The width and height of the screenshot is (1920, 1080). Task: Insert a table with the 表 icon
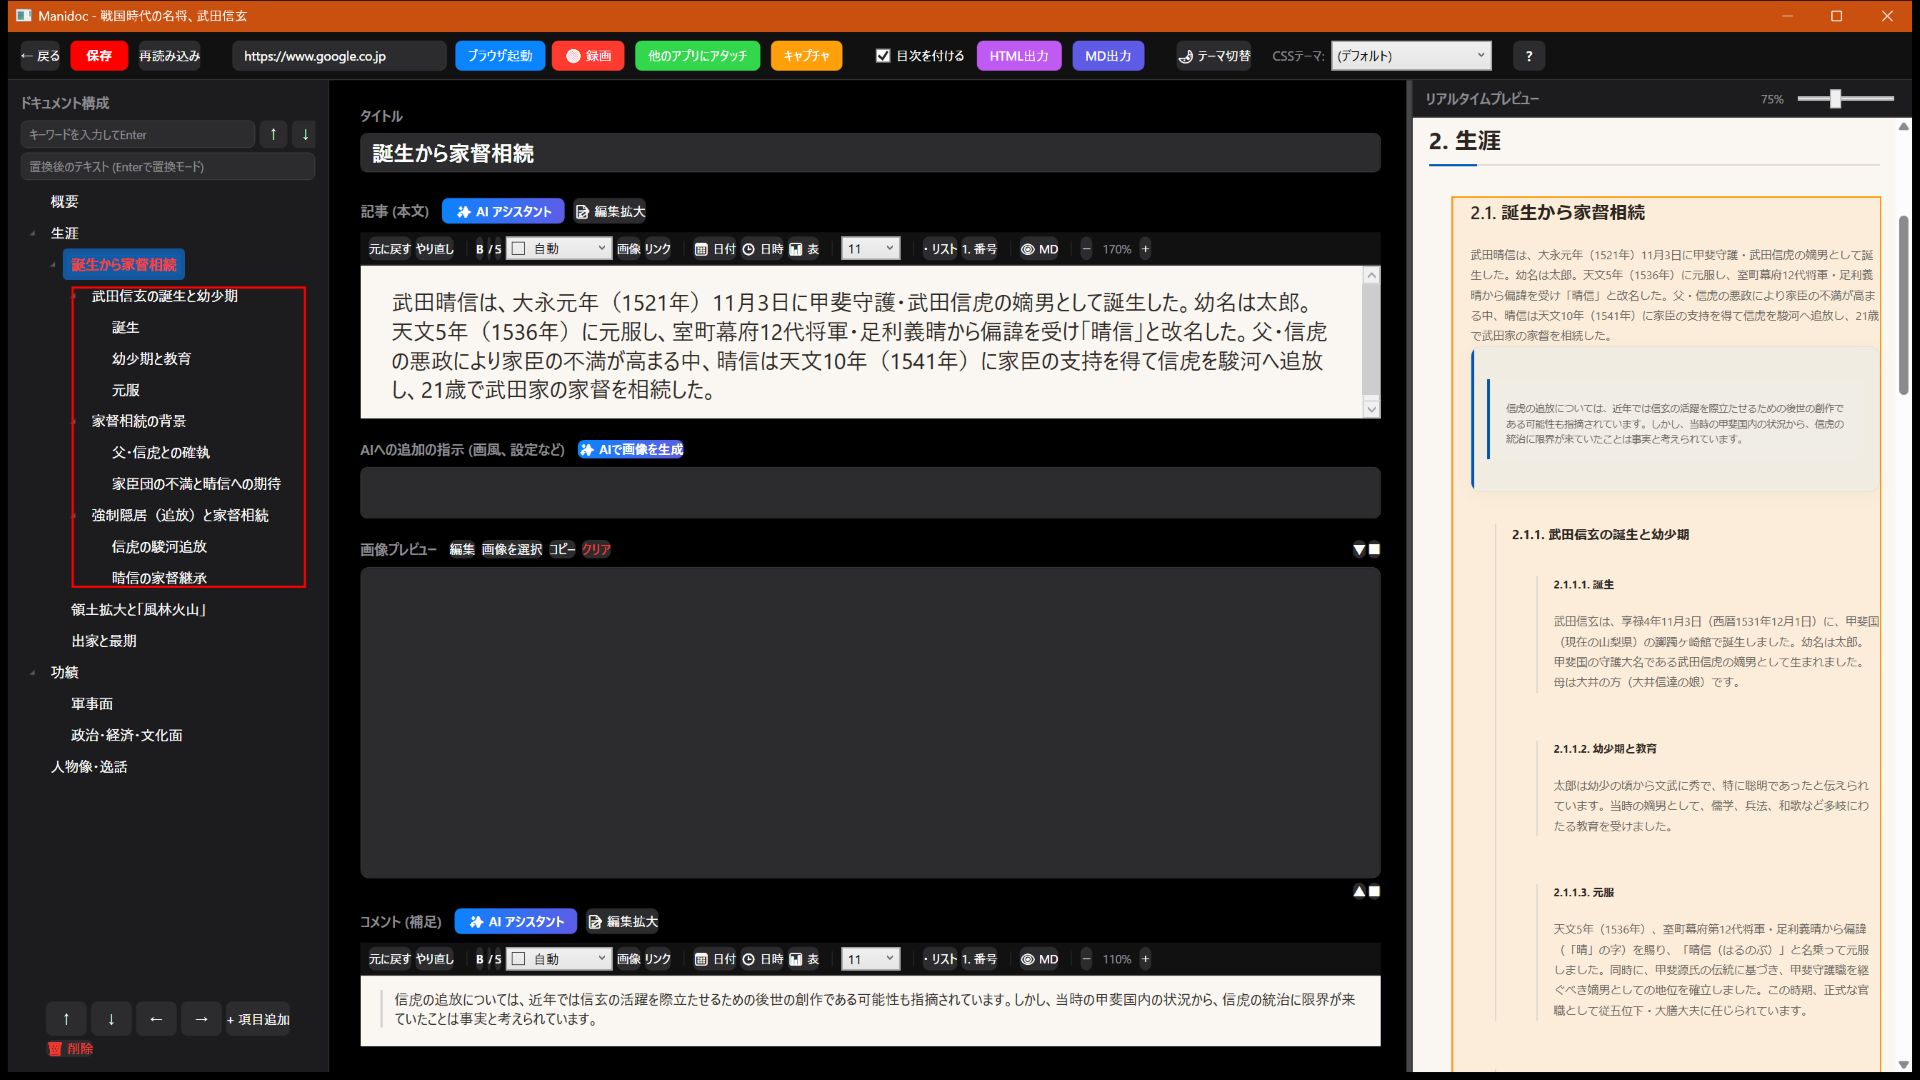pos(797,249)
